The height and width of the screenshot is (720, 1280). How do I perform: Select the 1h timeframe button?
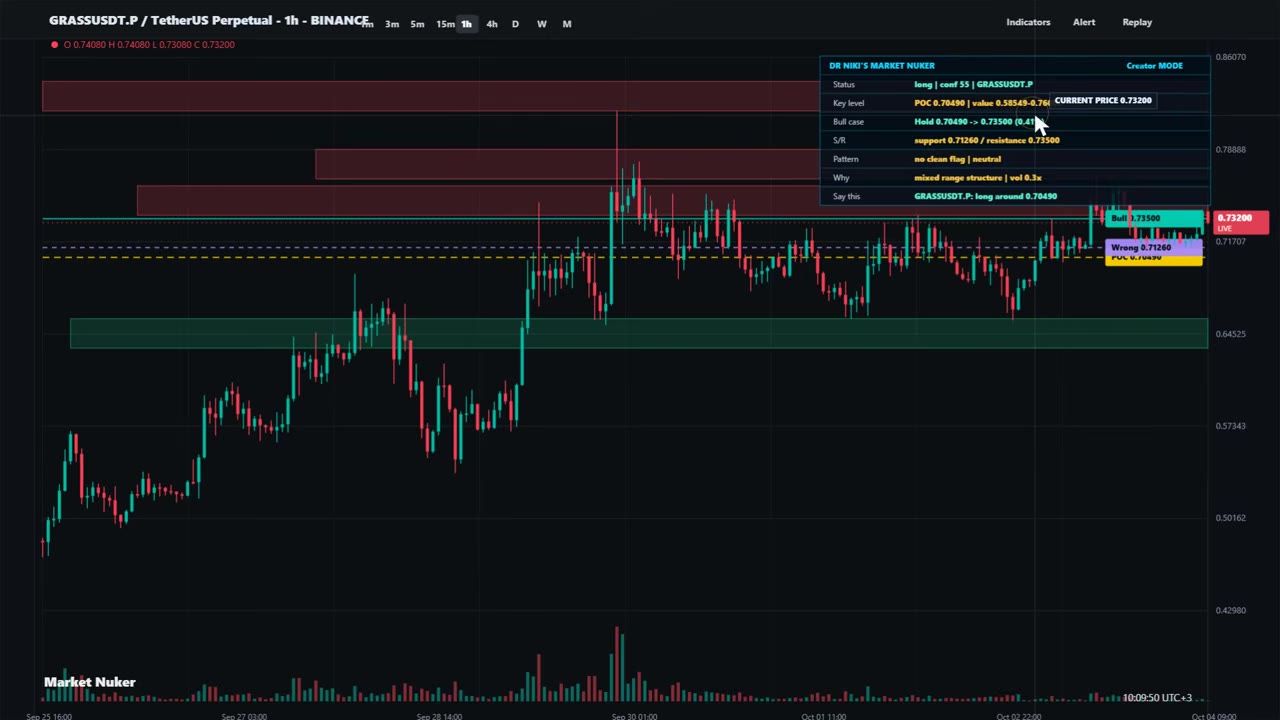click(x=466, y=24)
